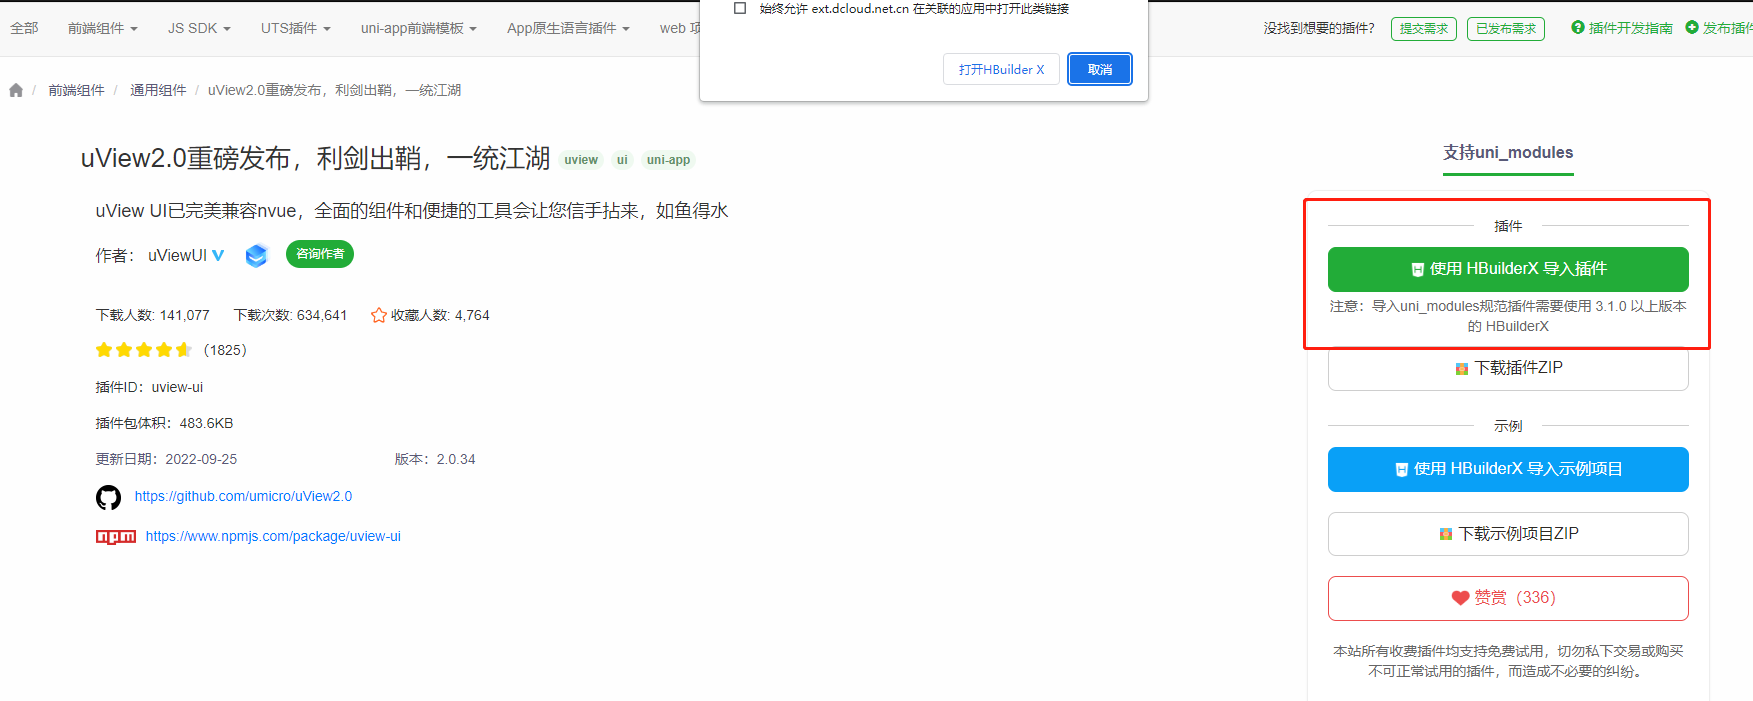Click the 提交需求 button
1753x701 pixels.
click(1424, 29)
